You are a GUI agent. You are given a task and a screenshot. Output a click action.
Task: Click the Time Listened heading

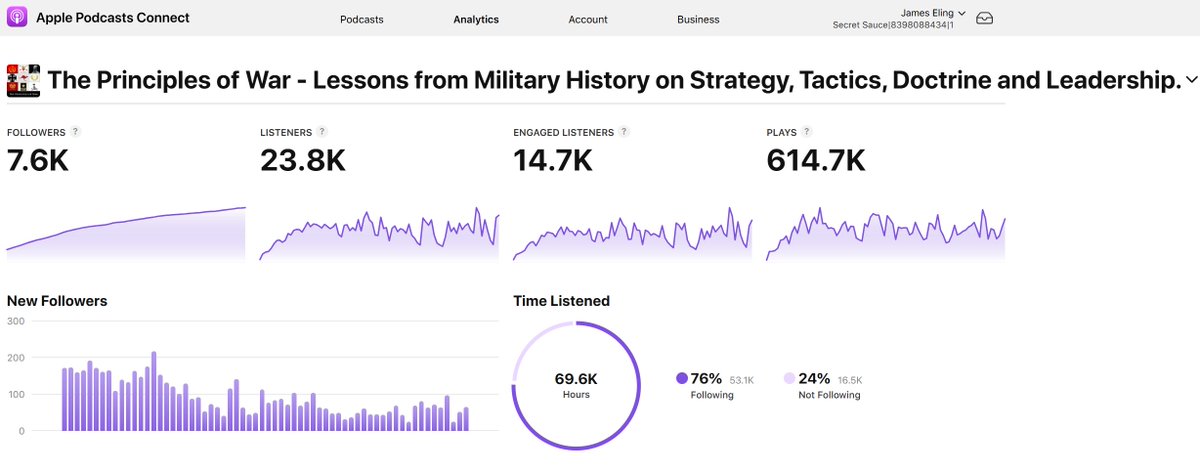[561, 300]
